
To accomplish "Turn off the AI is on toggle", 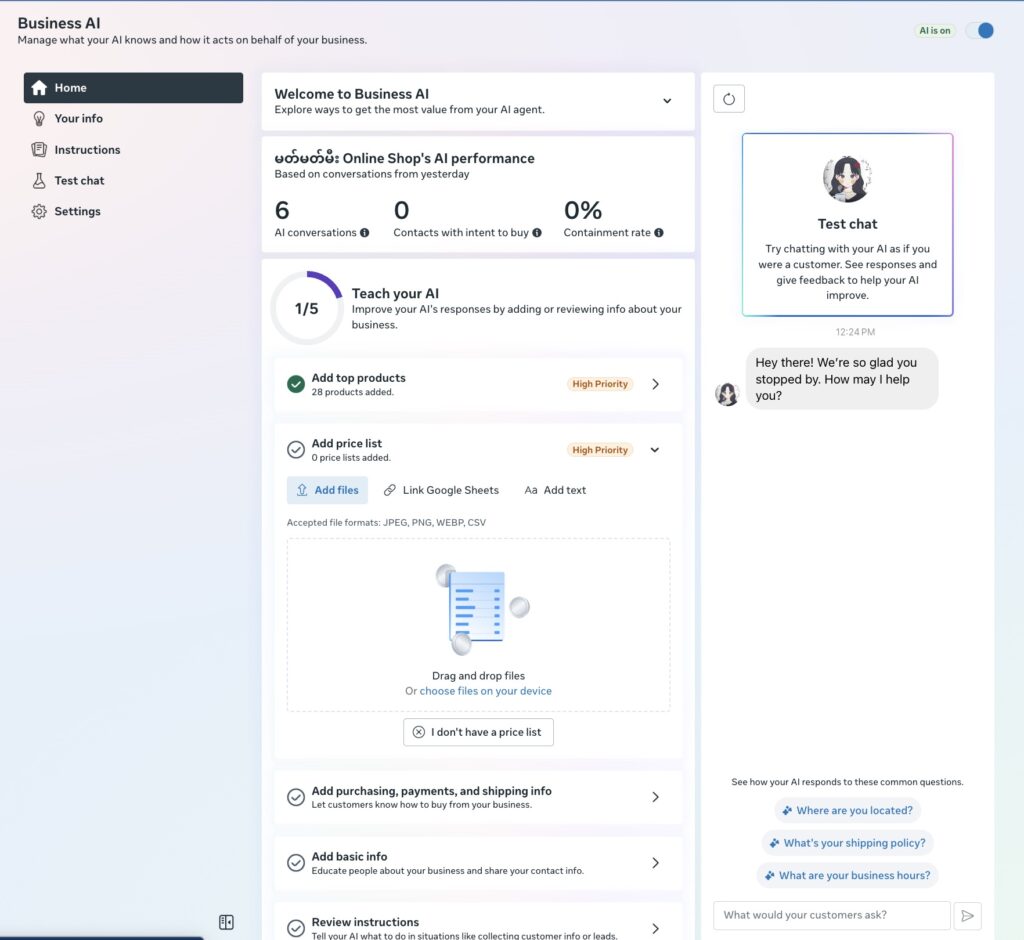I will point(979,31).
